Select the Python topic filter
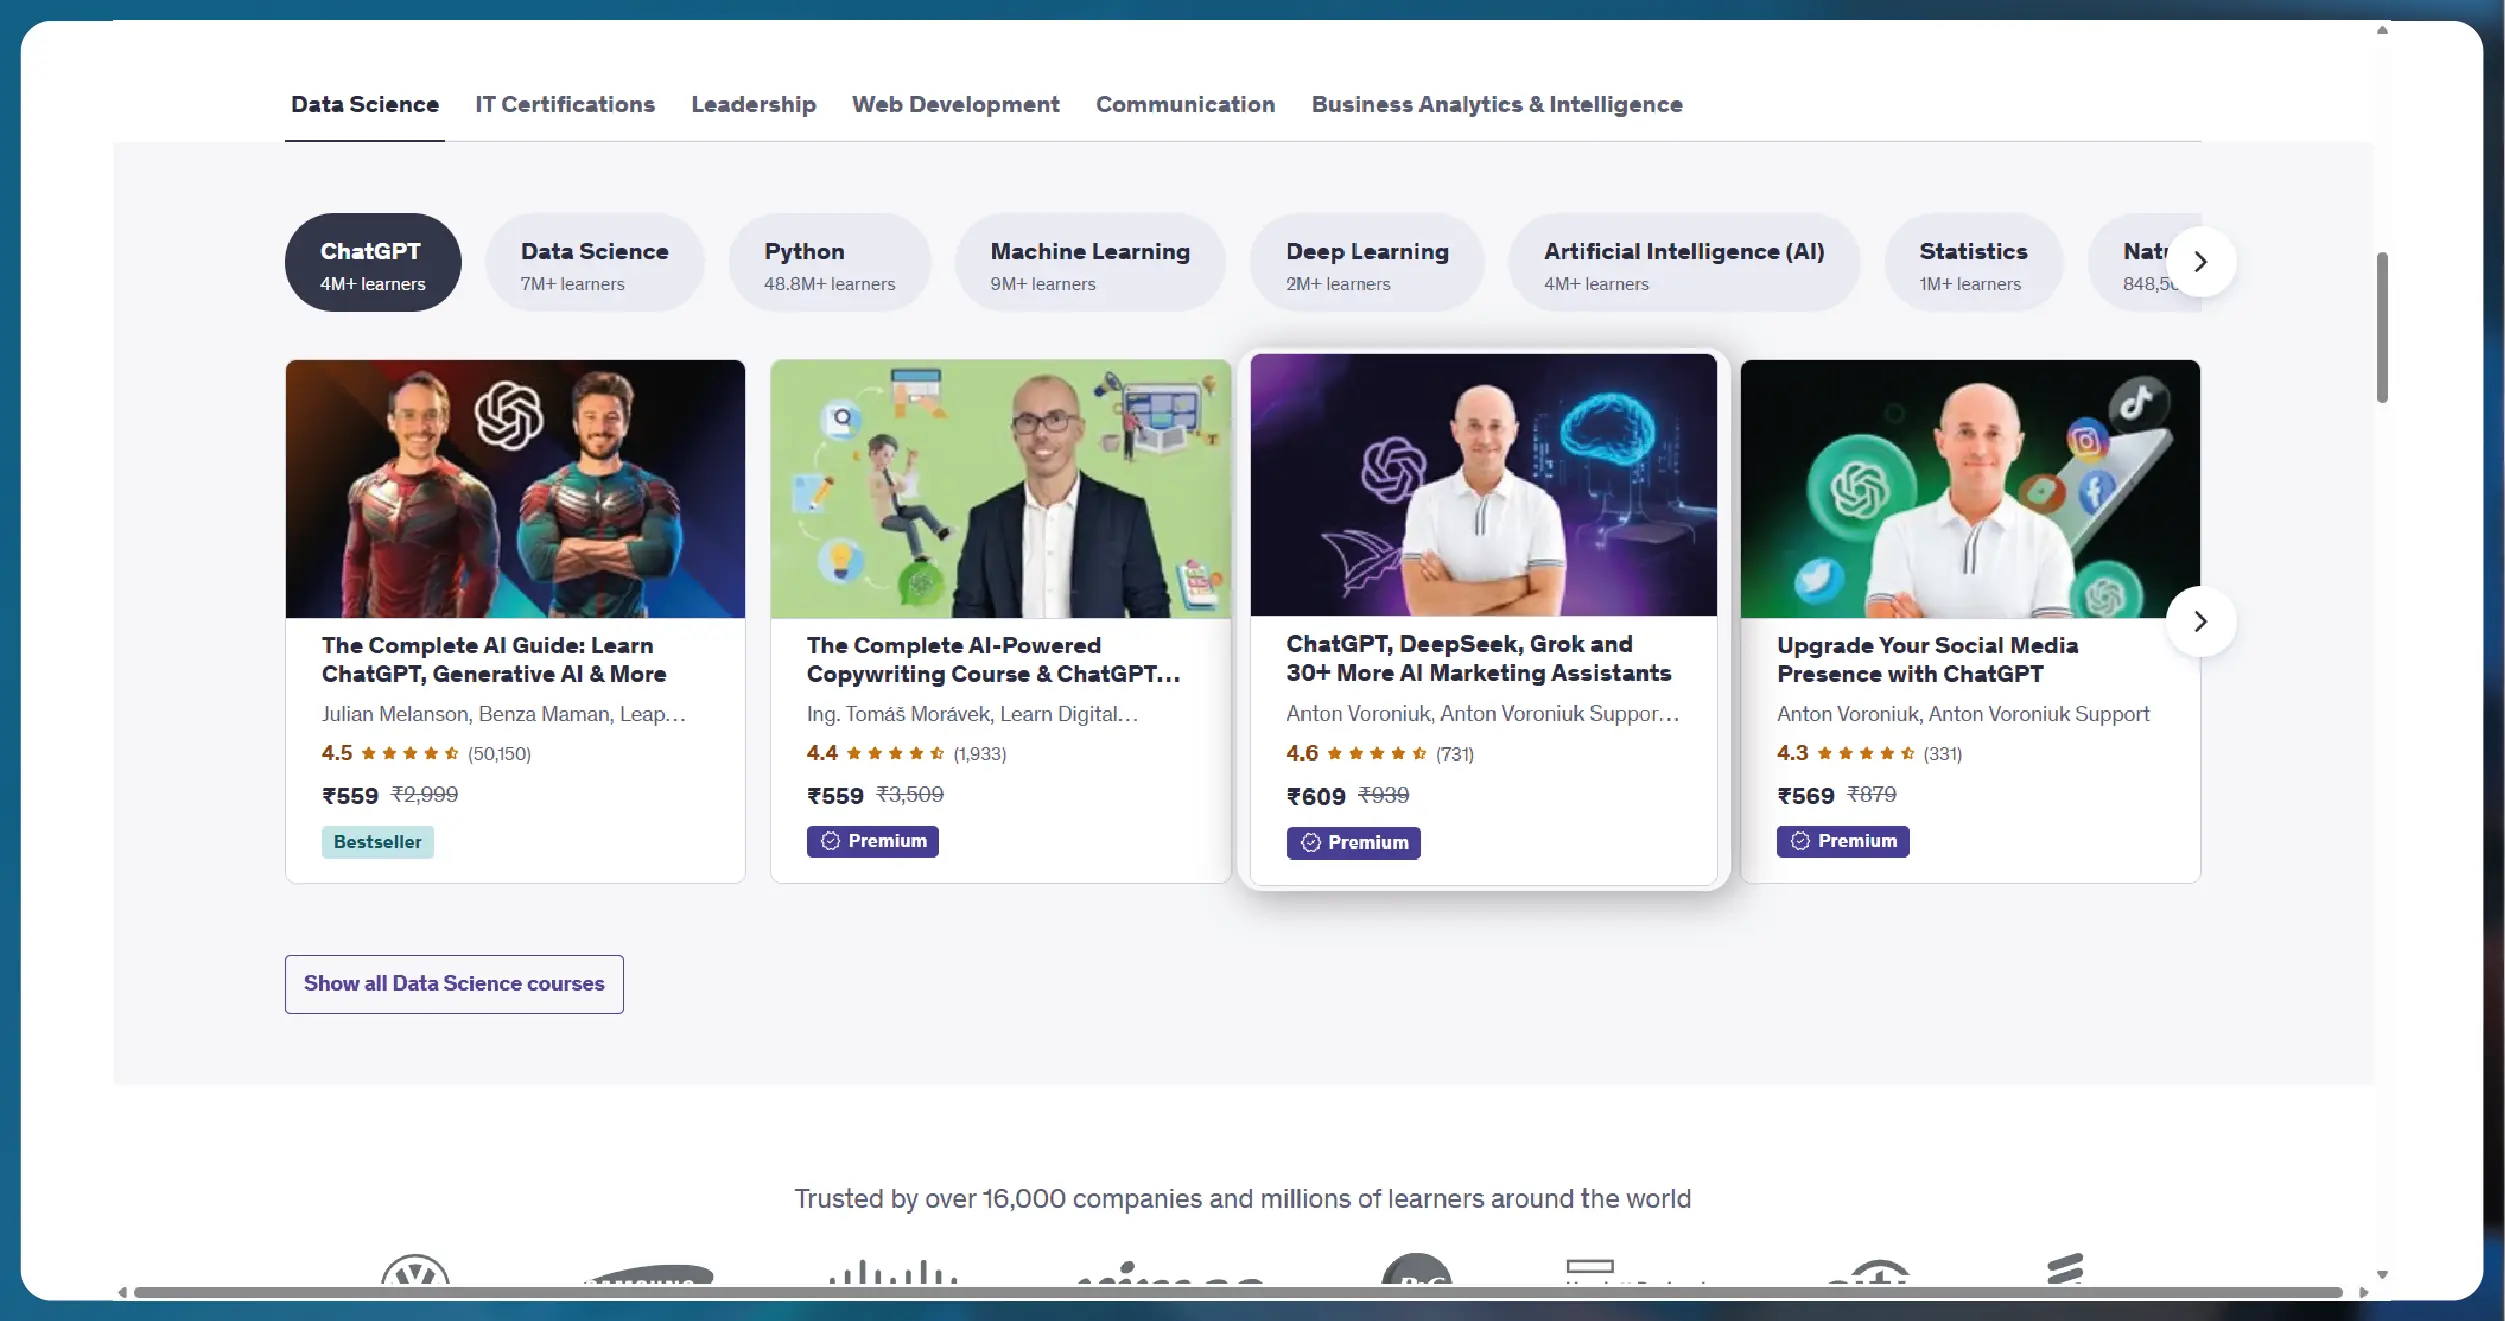The image size is (2505, 1321). [829, 262]
